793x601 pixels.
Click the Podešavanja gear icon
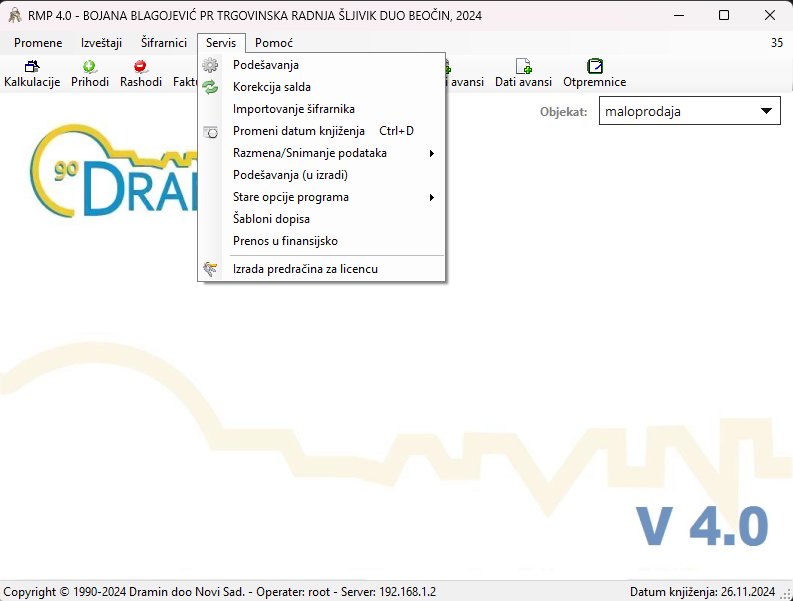tap(210, 65)
